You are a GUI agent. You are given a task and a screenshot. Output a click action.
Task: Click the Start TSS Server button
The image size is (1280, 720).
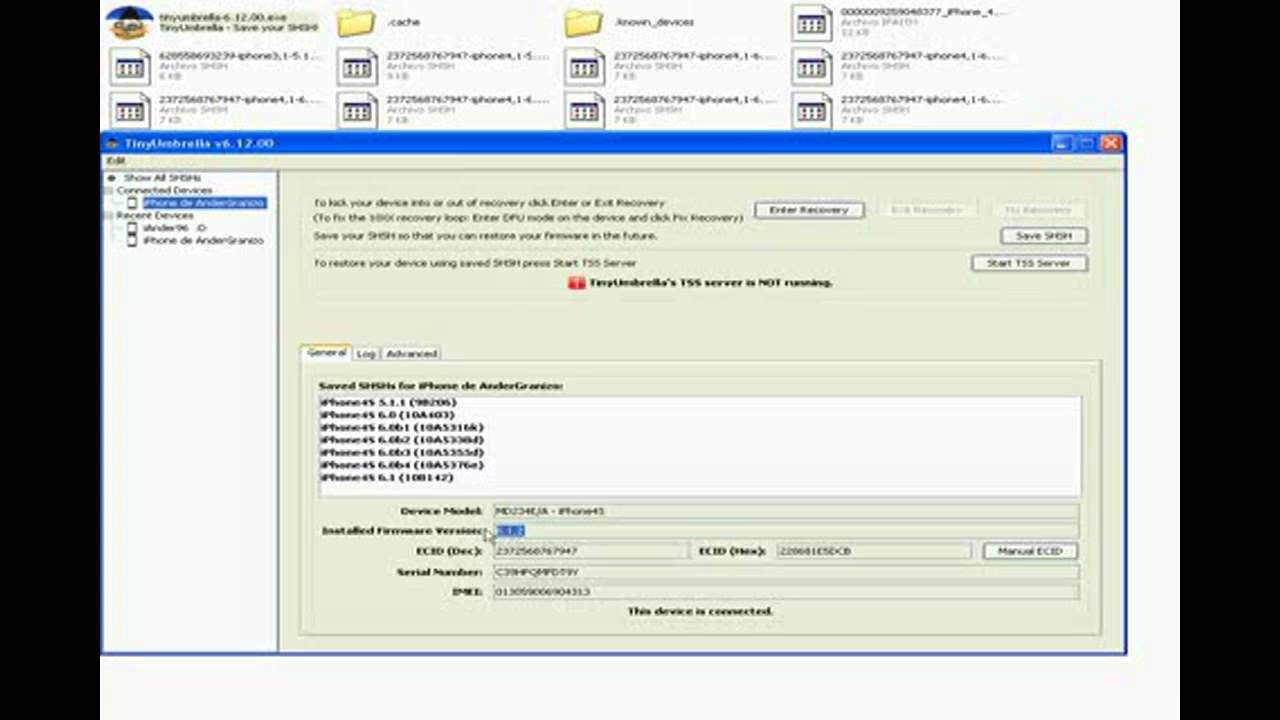tap(1028, 263)
